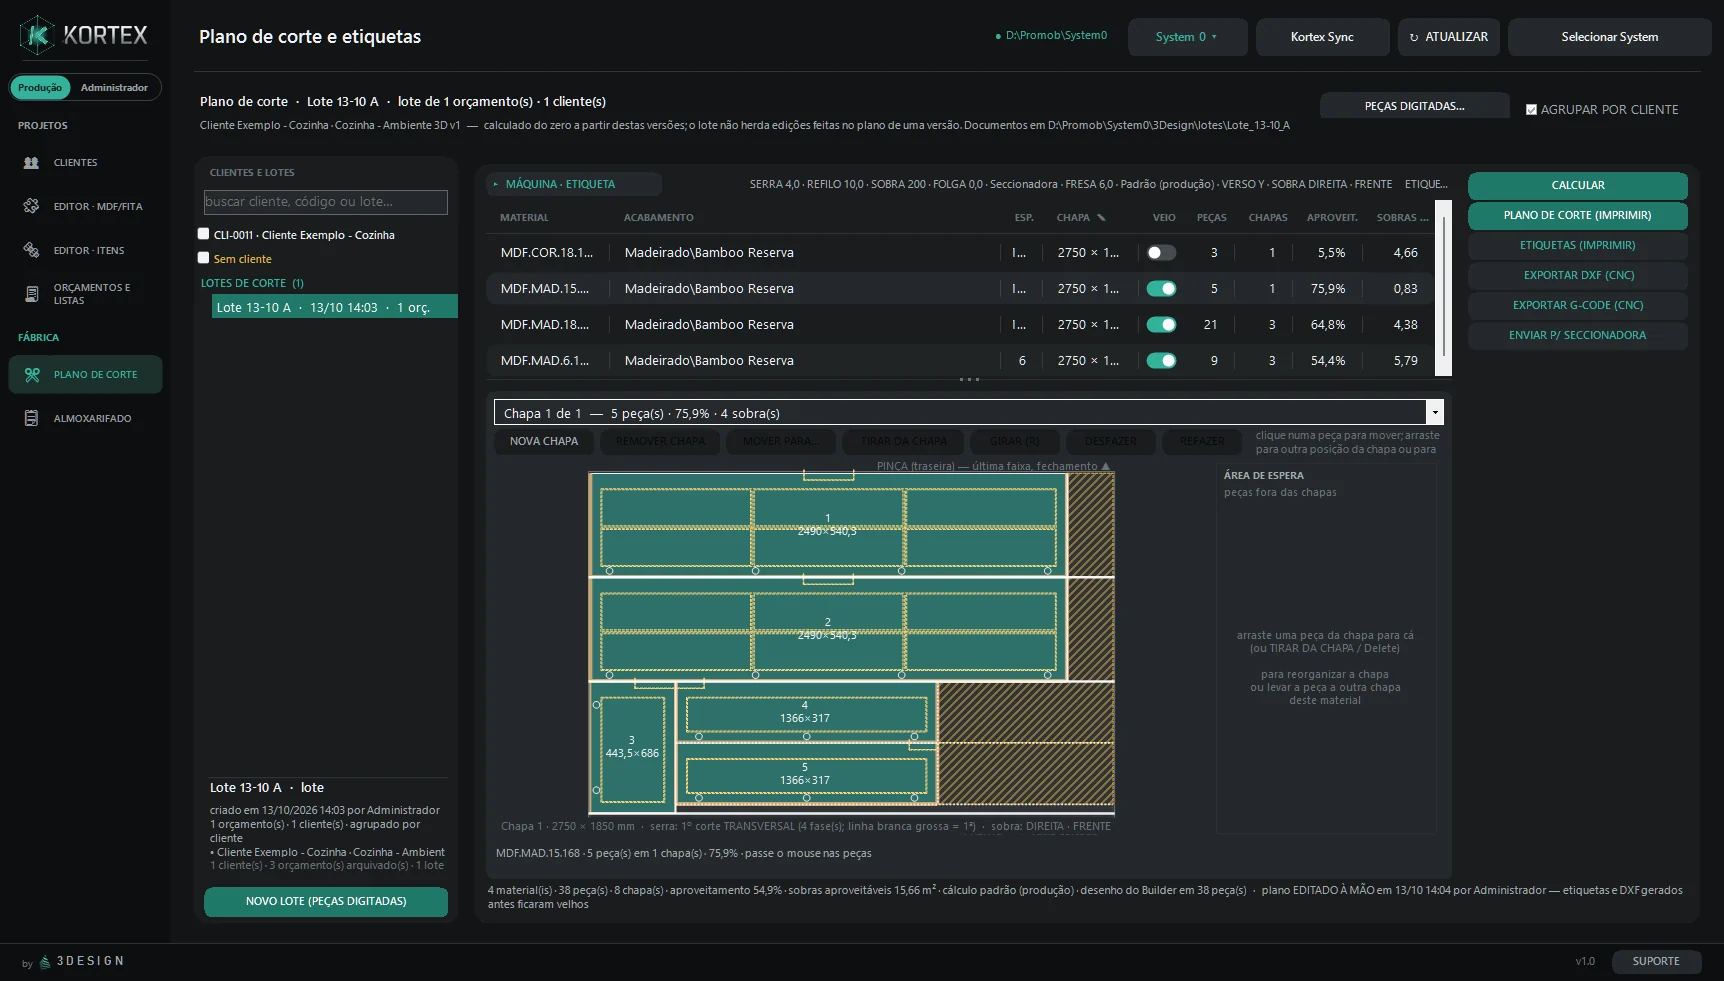The width and height of the screenshot is (1724, 981).
Task: Open the System 0 dropdown
Action: pyautogui.click(x=1187, y=37)
